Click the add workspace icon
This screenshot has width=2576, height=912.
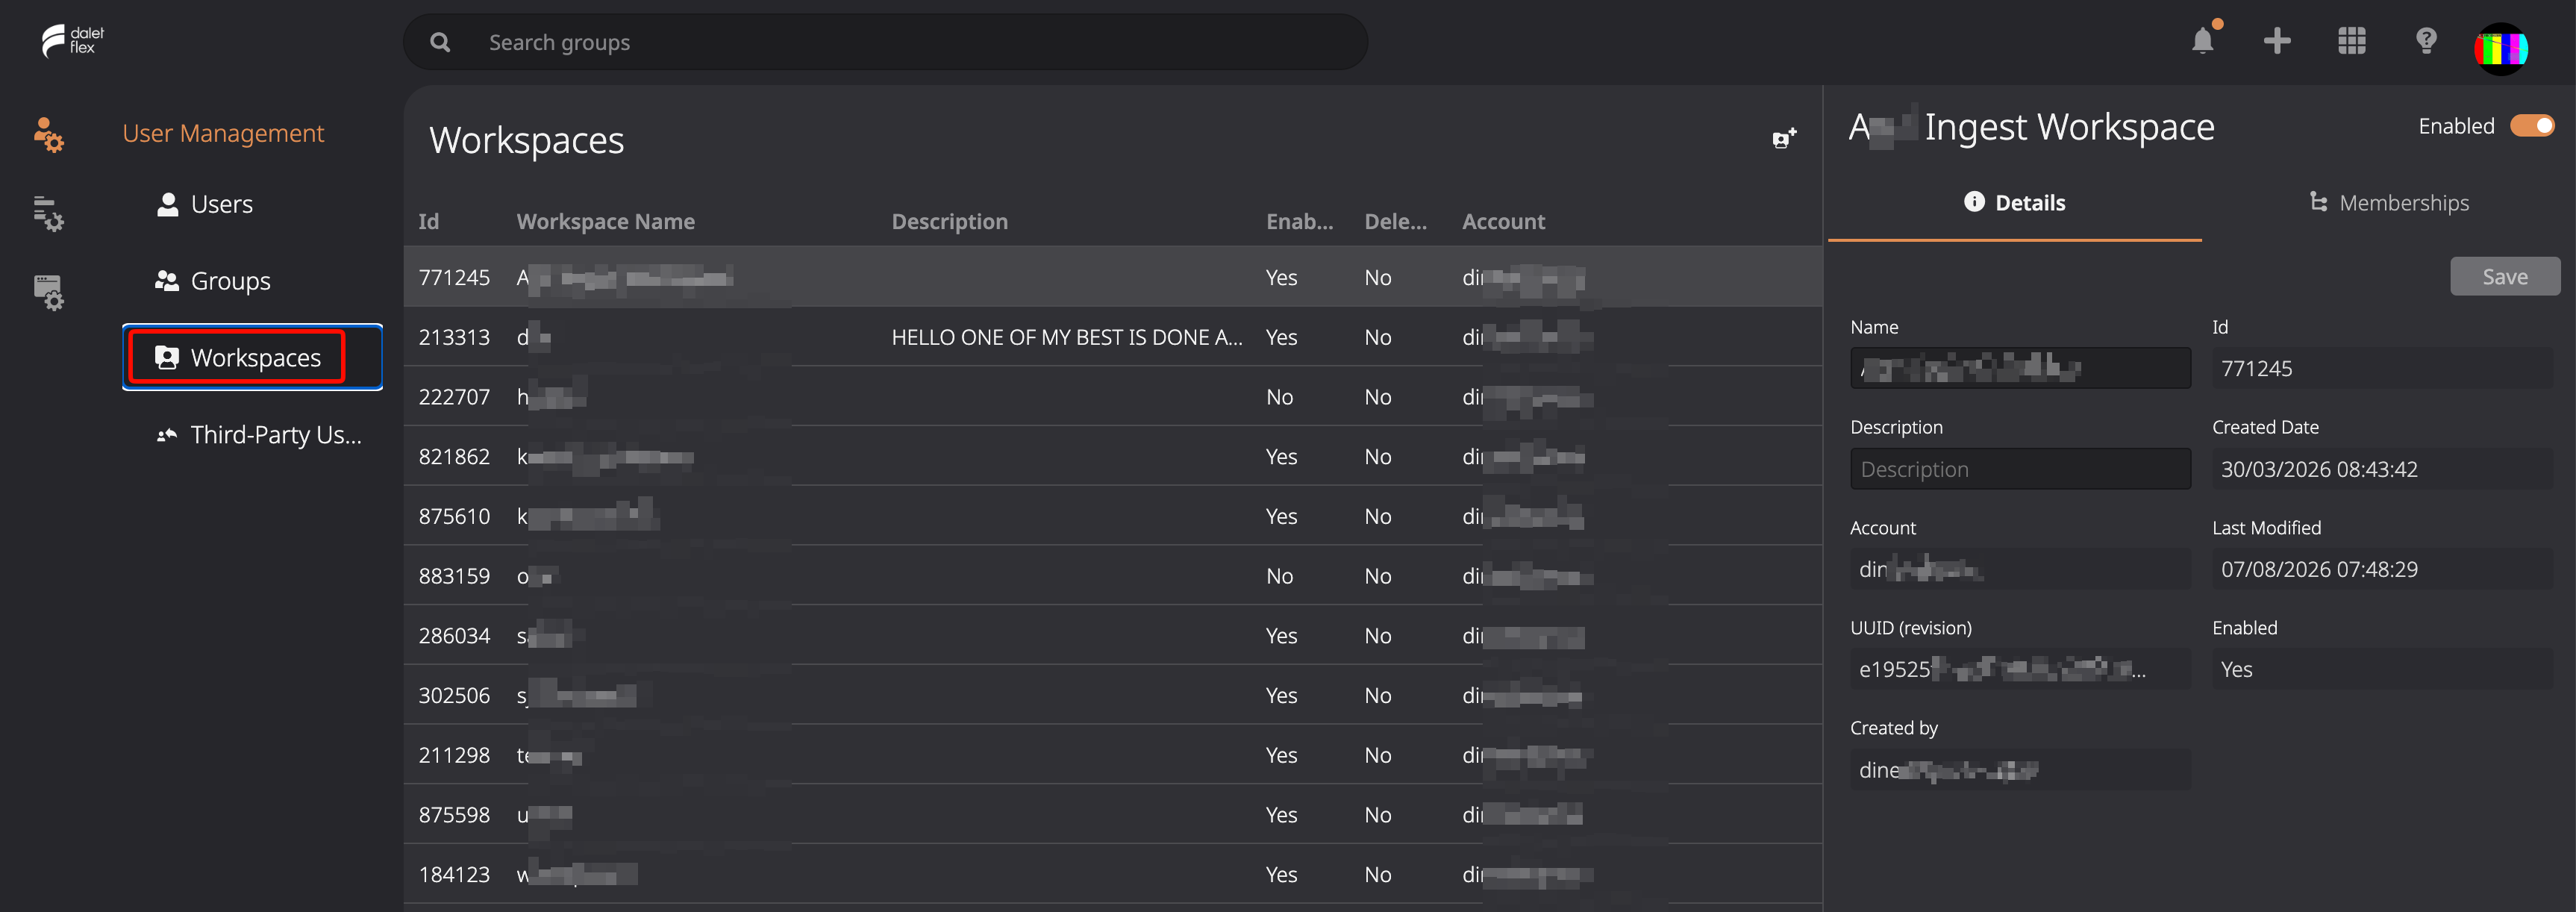pyautogui.click(x=1784, y=139)
